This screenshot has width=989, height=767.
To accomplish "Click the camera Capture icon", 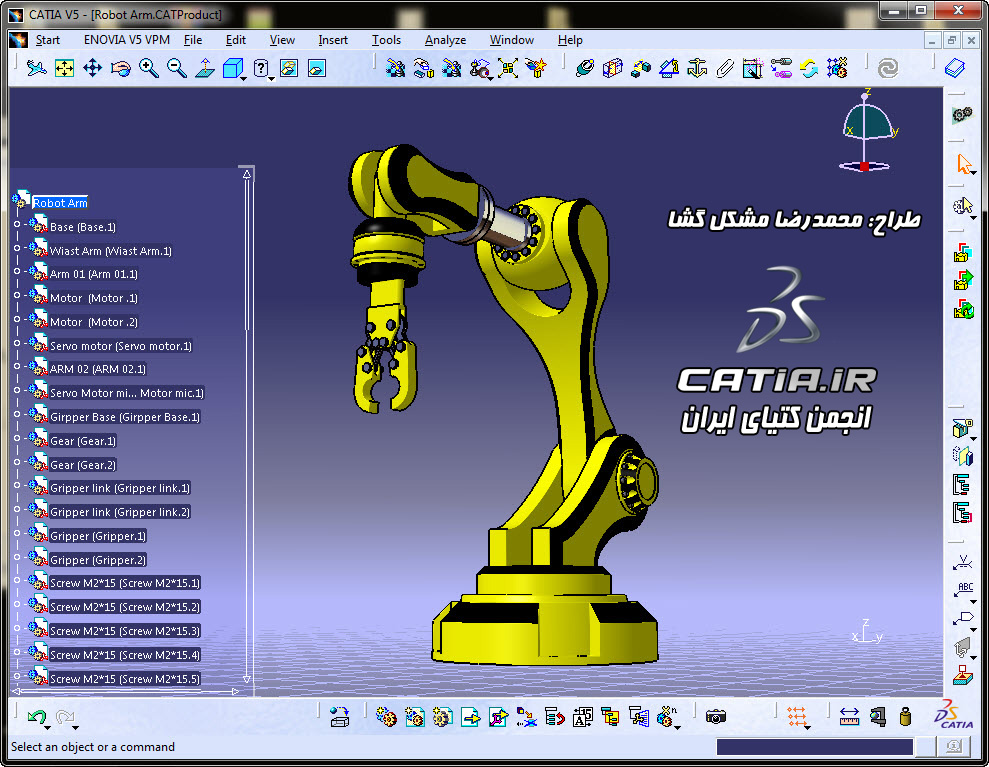I will coord(716,717).
